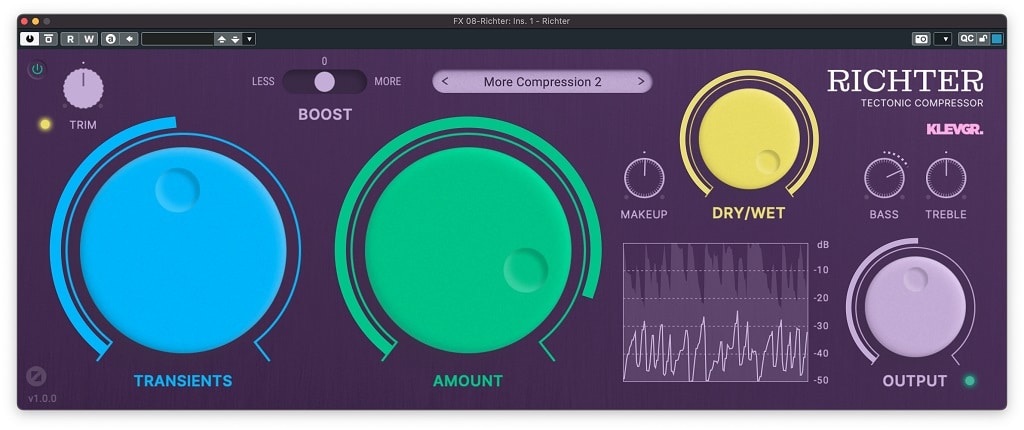Click the blue TRANSIENTS knob
Screen dimensions: 1024x430
tap(184, 250)
